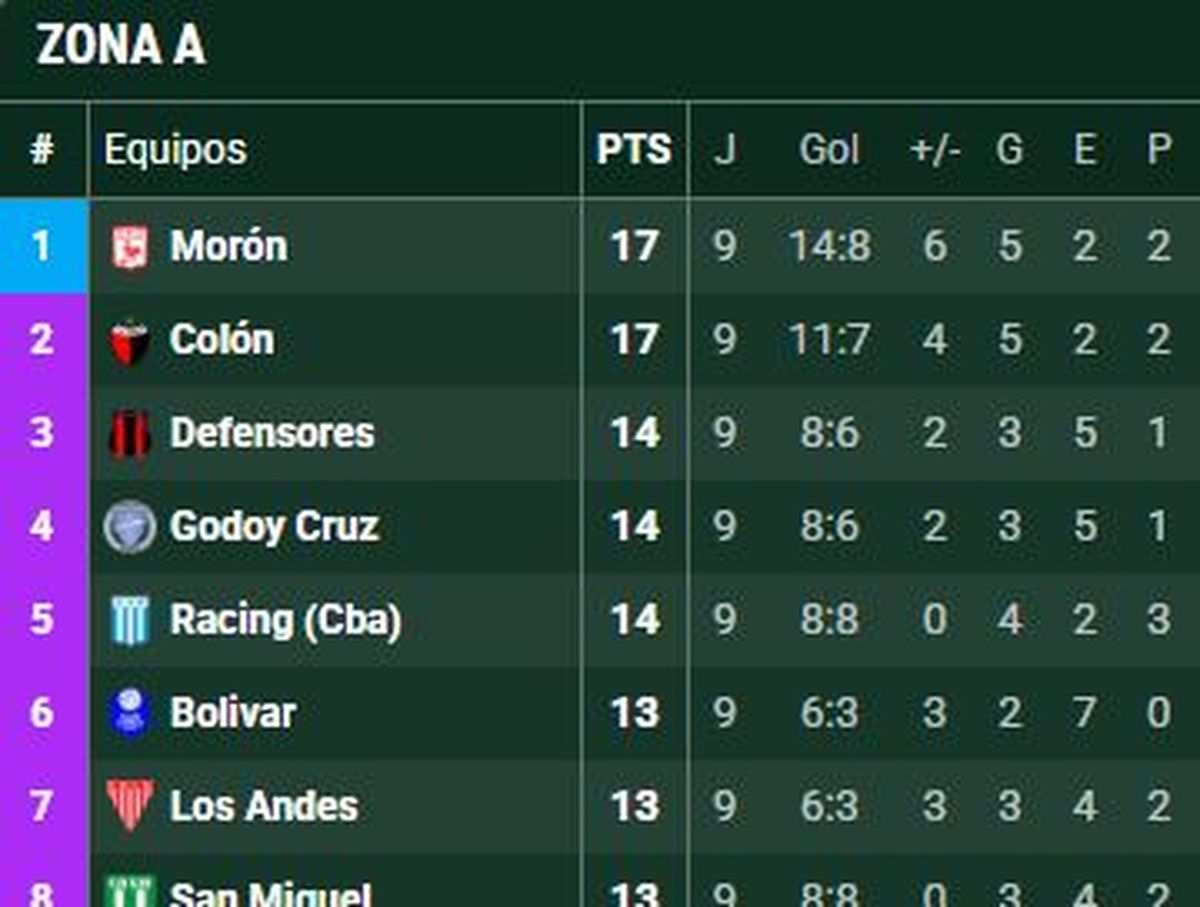Click the Gol column header
This screenshot has width=1200, height=907.
(x=829, y=150)
